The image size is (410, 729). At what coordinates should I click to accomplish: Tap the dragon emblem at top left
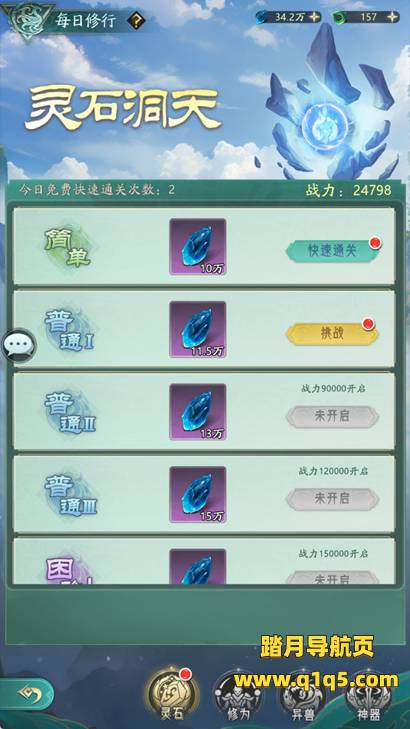click(26, 20)
